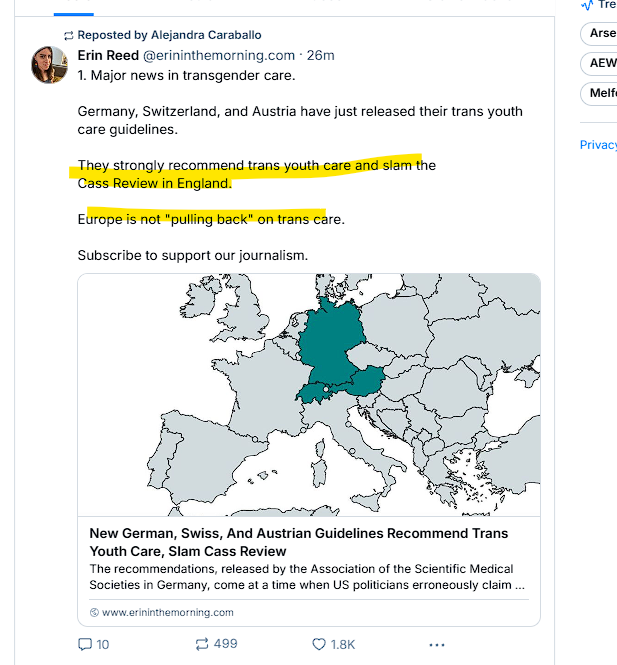This screenshot has height=665, width=617.
Task: Open the Privacy link in the sidebar
Action: [x=598, y=145]
